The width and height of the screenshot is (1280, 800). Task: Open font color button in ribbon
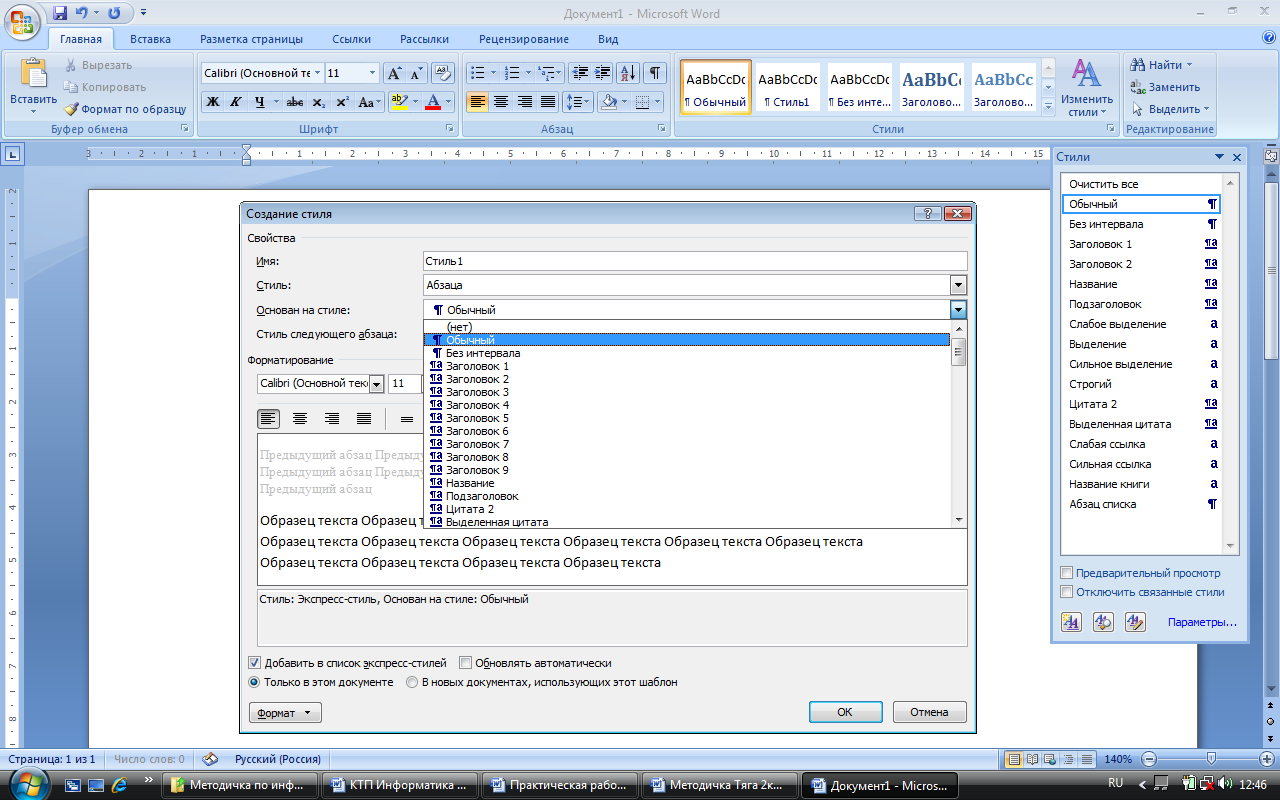433,102
